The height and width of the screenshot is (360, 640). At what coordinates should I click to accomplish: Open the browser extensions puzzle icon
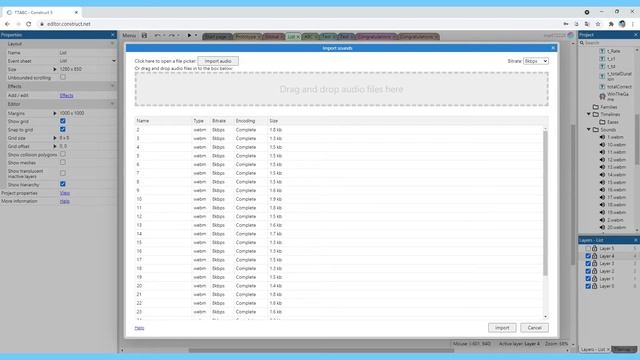pyautogui.click(x=611, y=24)
